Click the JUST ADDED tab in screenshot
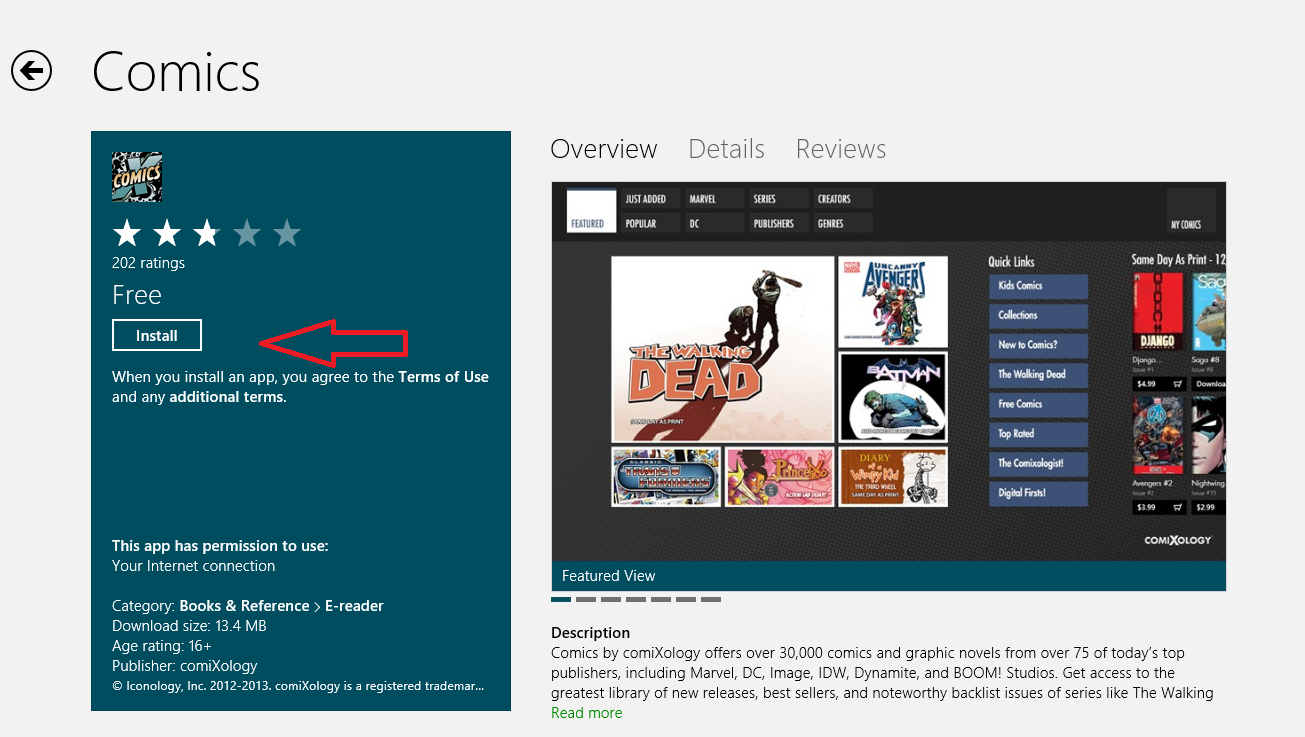The height and width of the screenshot is (737, 1305). 650,198
